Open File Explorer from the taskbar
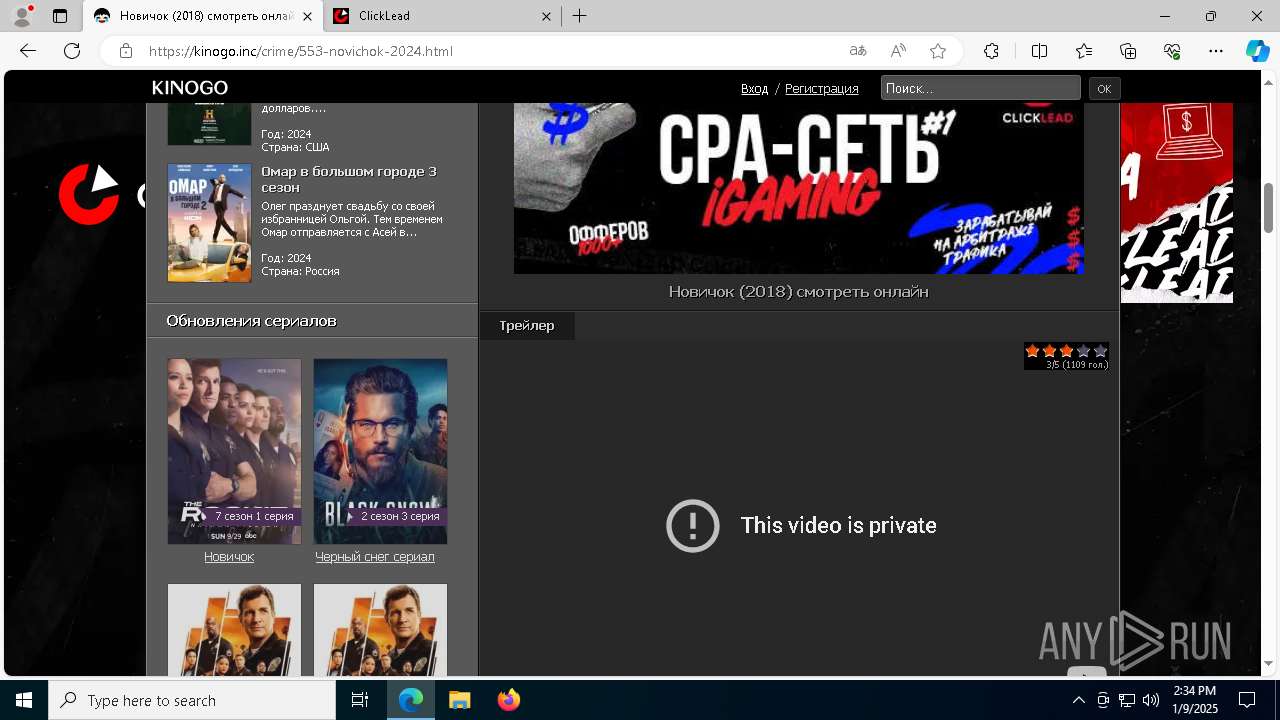 (x=459, y=700)
